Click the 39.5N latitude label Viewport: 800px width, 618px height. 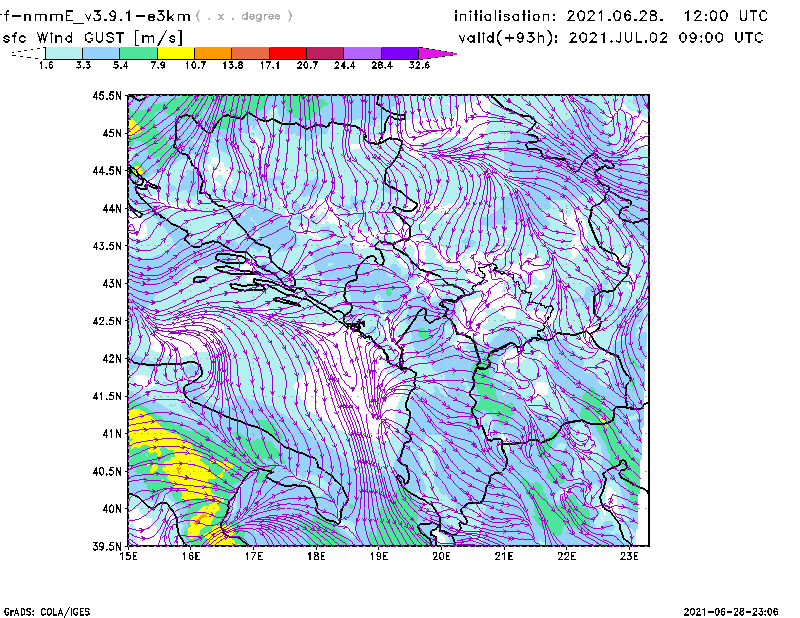(x=107, y=547)
